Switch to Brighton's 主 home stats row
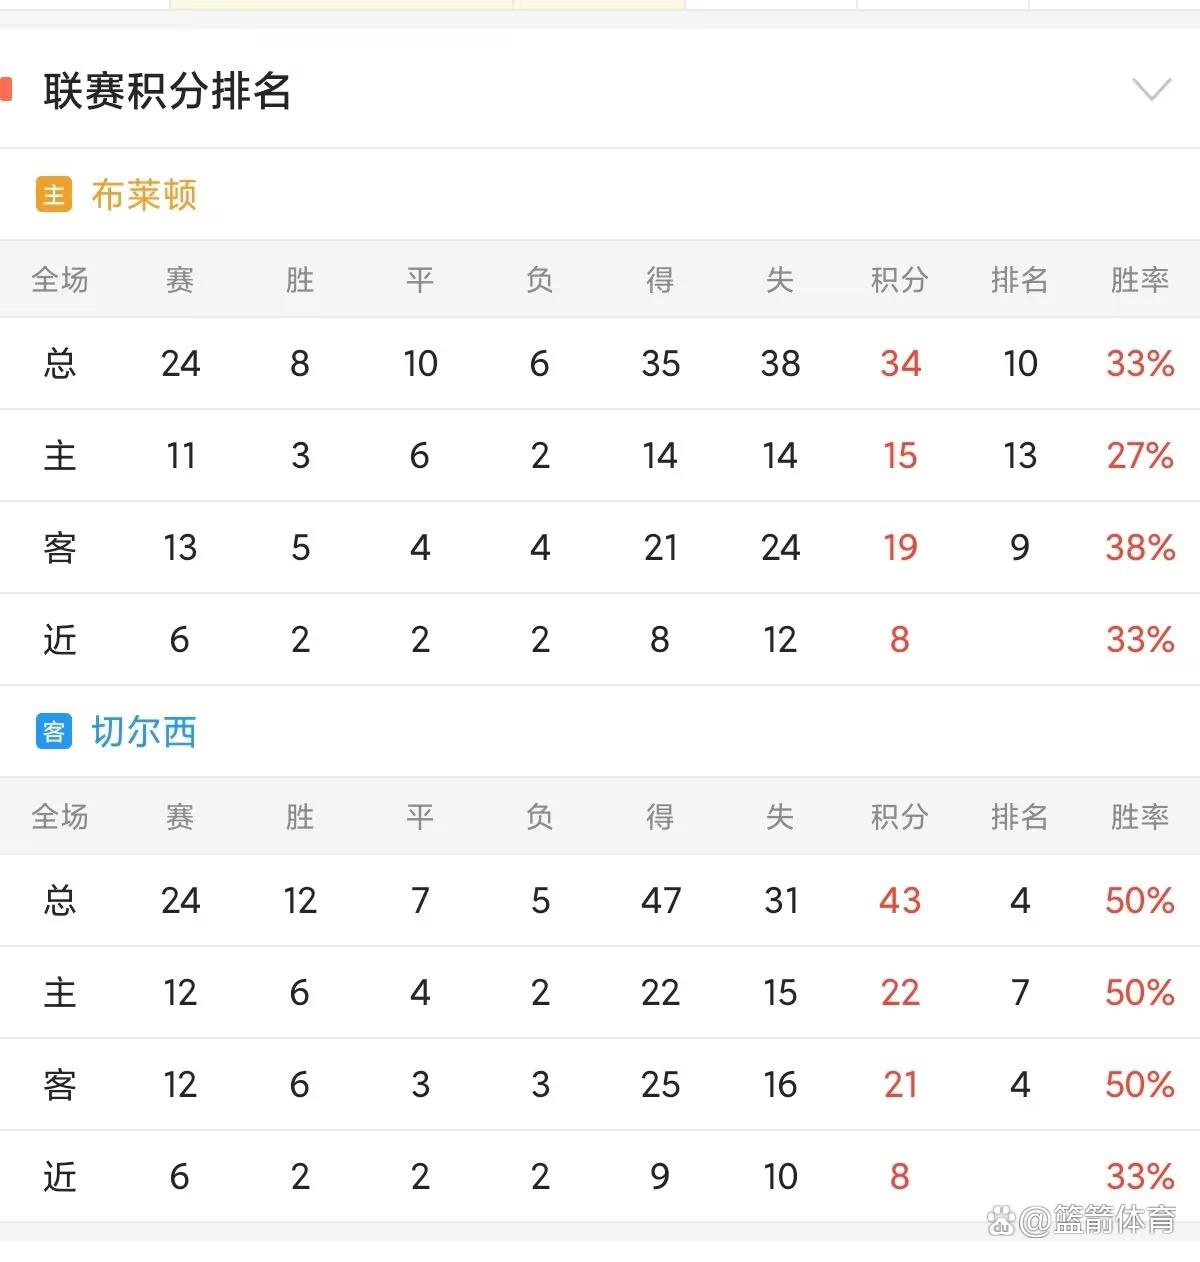Image resolution: width=1200 pixels, height=1262 pixels. coord(60,456)
